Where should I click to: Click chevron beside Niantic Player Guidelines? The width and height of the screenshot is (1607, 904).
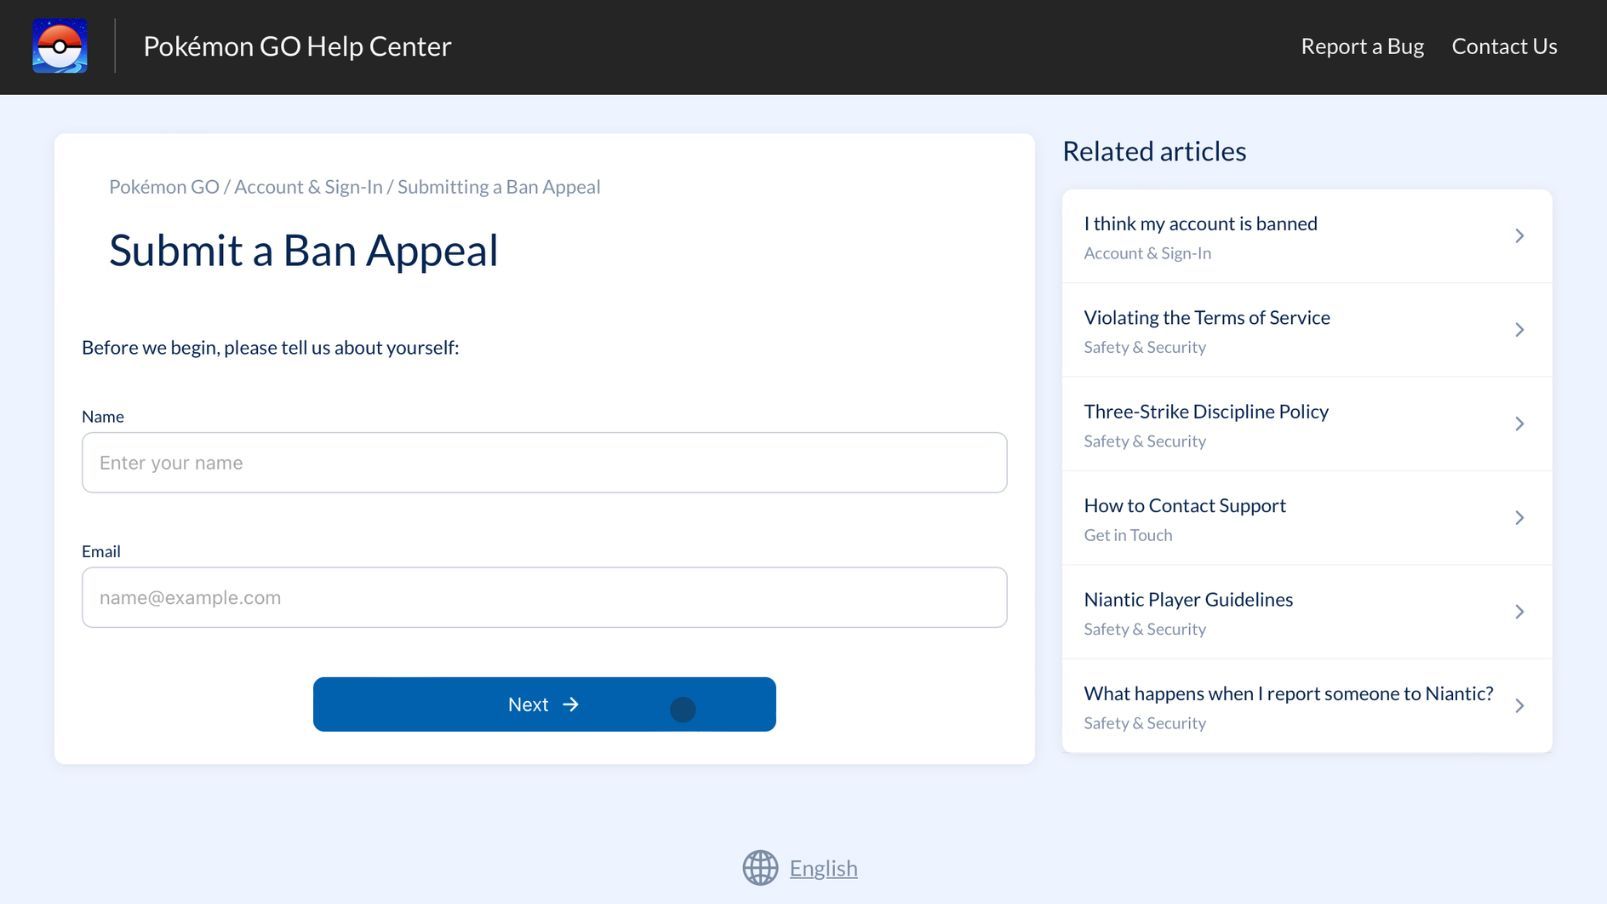point(1519,612)
